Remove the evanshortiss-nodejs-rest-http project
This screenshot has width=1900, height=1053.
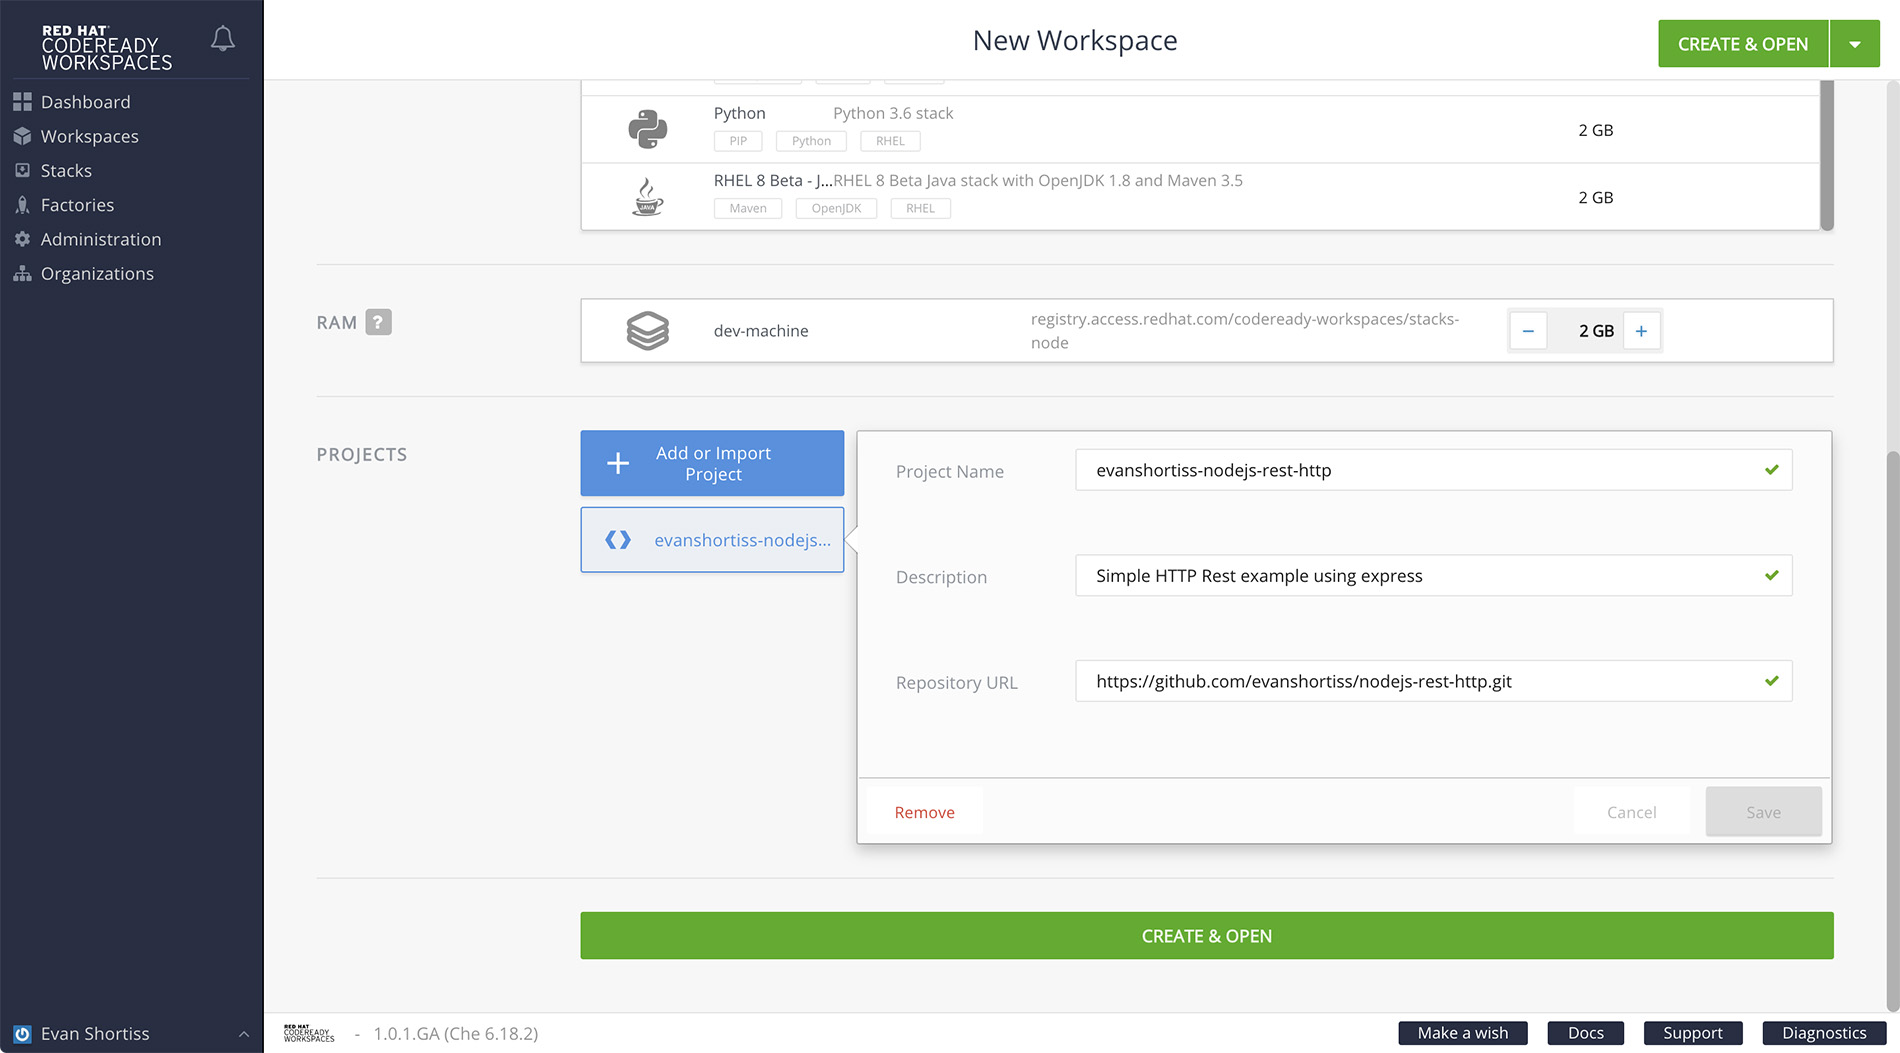click(x=924, y=812)
